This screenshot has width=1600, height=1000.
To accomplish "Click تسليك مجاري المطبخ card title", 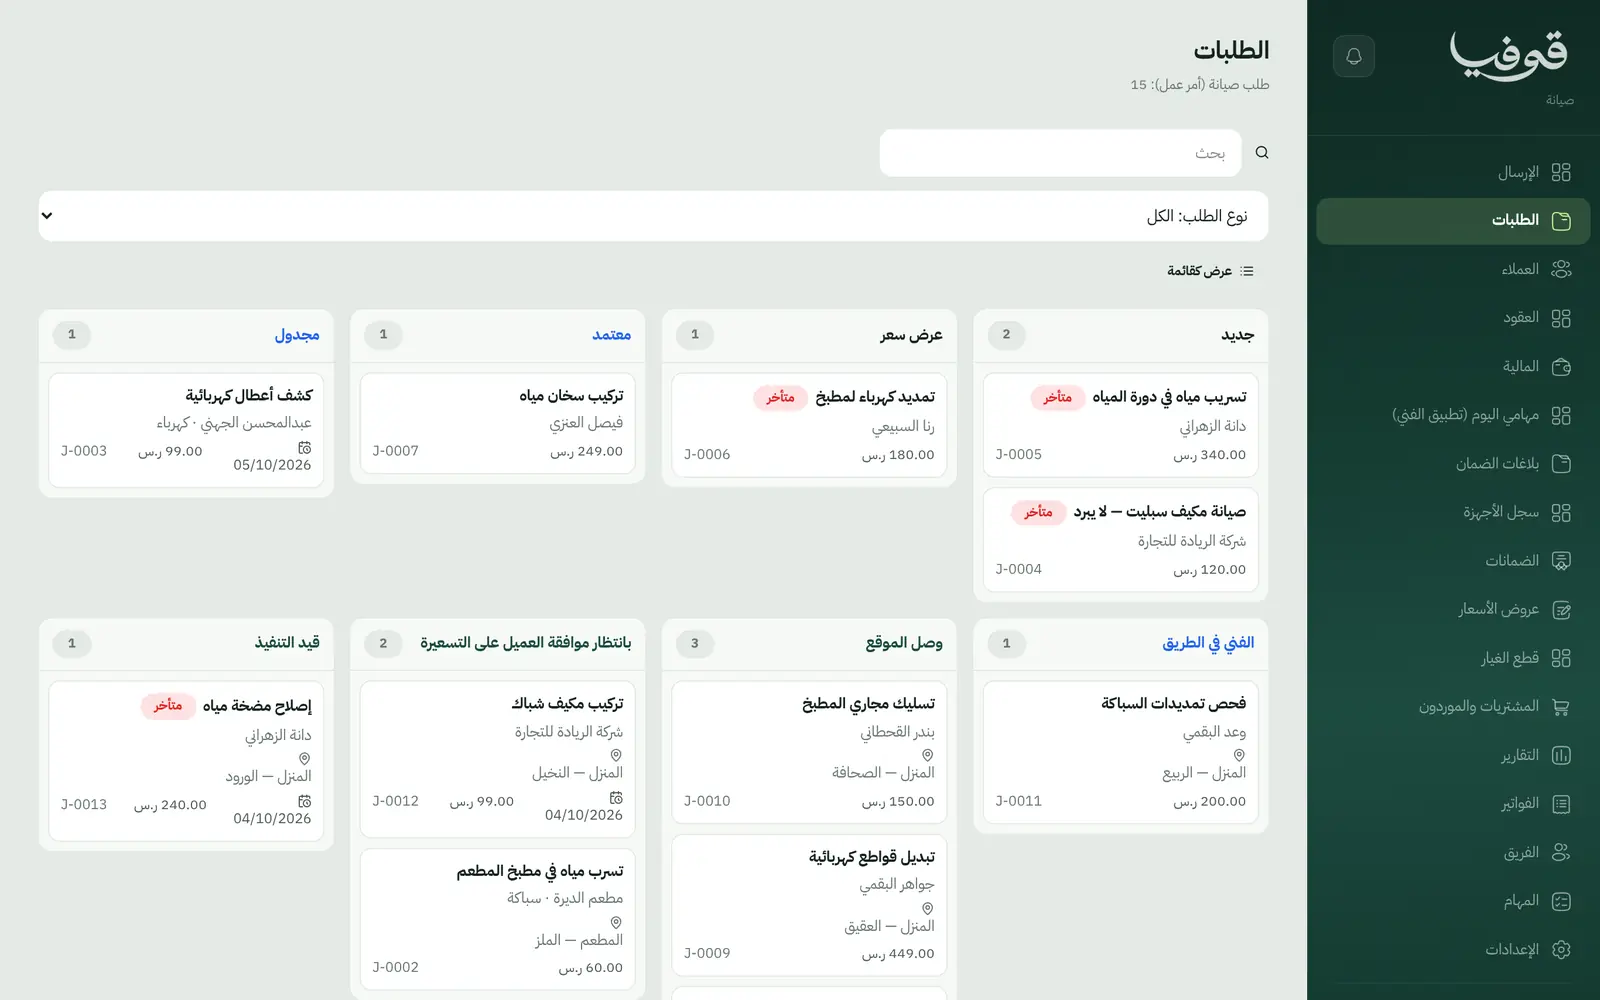I will pos(868,704).
